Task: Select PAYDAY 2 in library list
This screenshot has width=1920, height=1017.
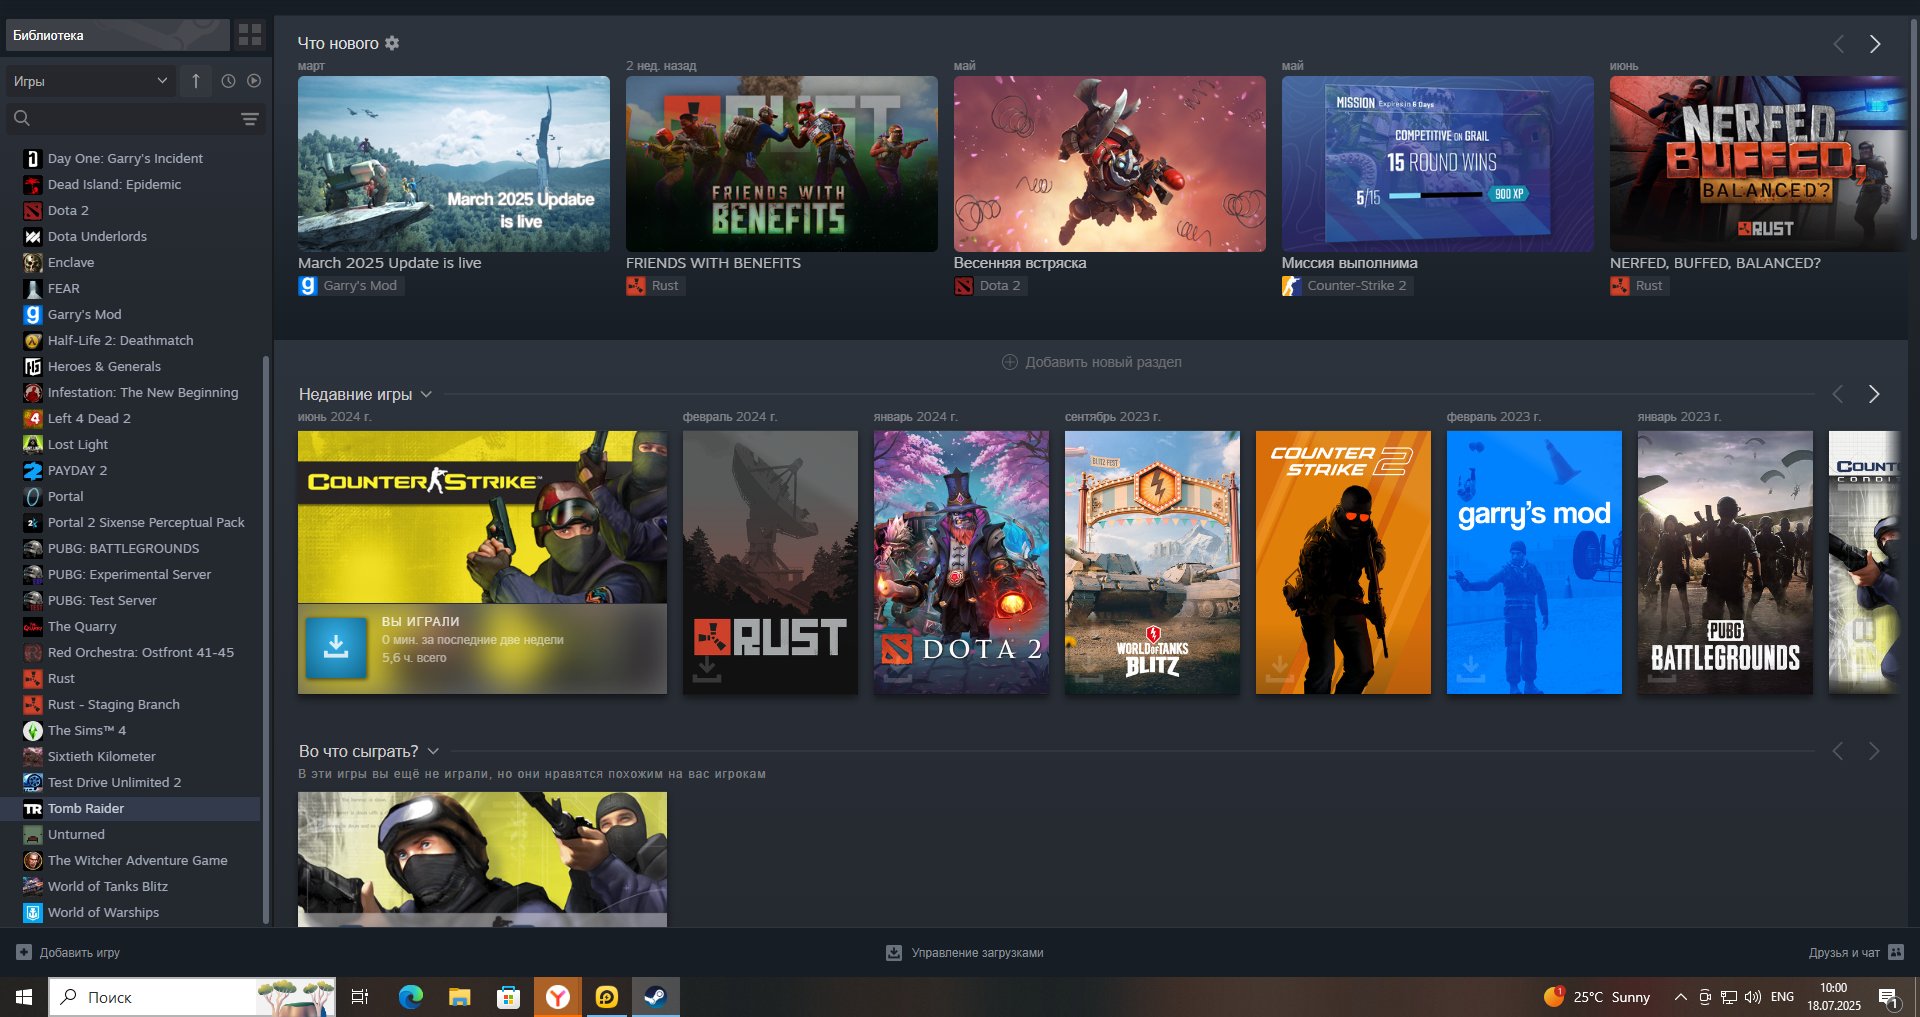Action: [132, 470]
